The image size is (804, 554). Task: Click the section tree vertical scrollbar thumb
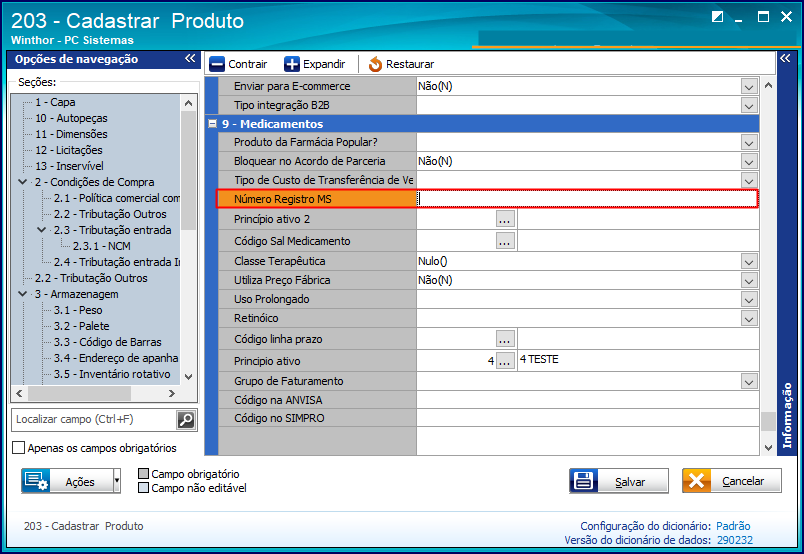click(x=188, y=170)
